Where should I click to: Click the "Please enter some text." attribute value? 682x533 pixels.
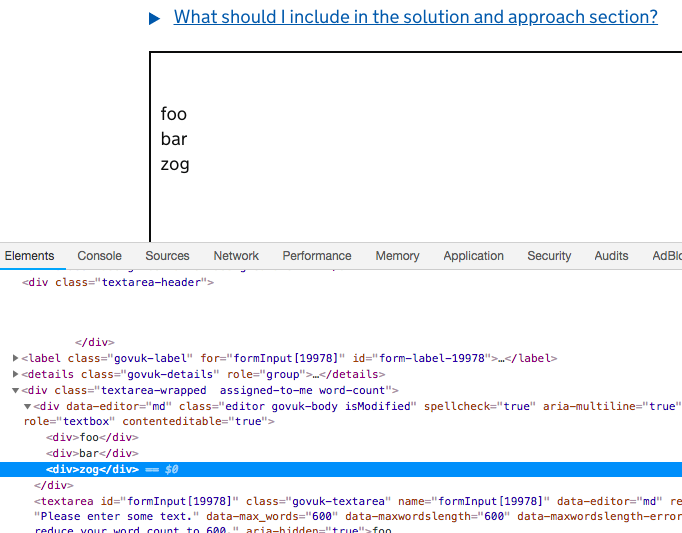[116, 516]
